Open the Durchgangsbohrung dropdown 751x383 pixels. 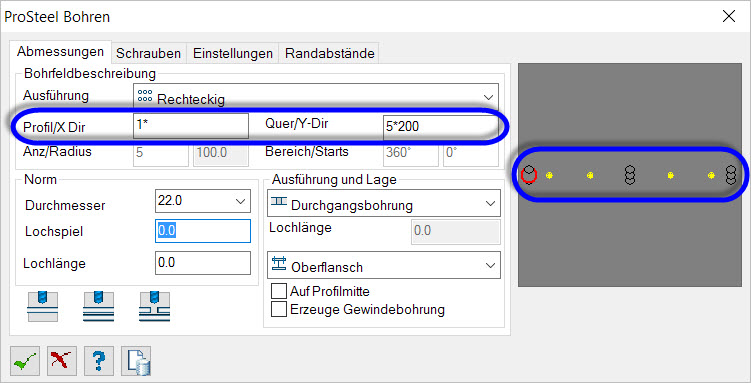384,203
